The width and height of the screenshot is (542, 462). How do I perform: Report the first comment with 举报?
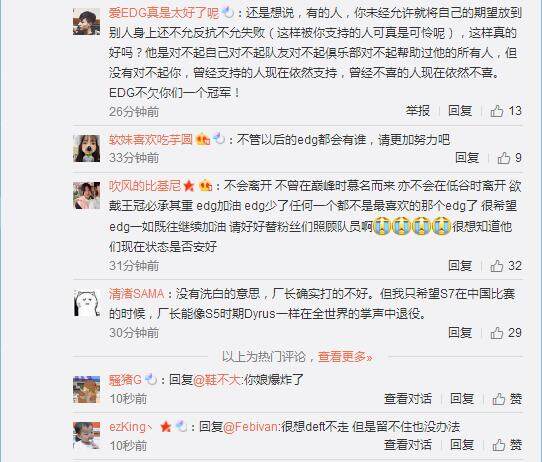pyautogui.click(x=418, y=111)
